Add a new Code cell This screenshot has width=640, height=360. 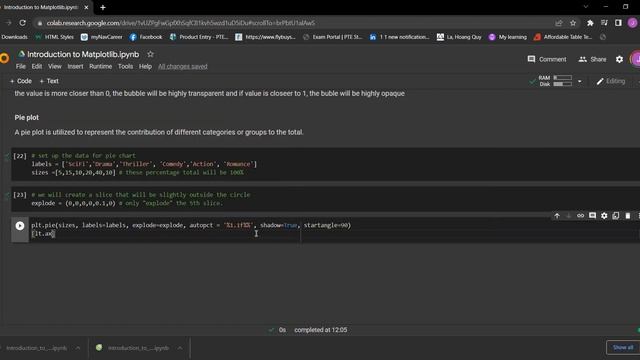coord(21,81)
